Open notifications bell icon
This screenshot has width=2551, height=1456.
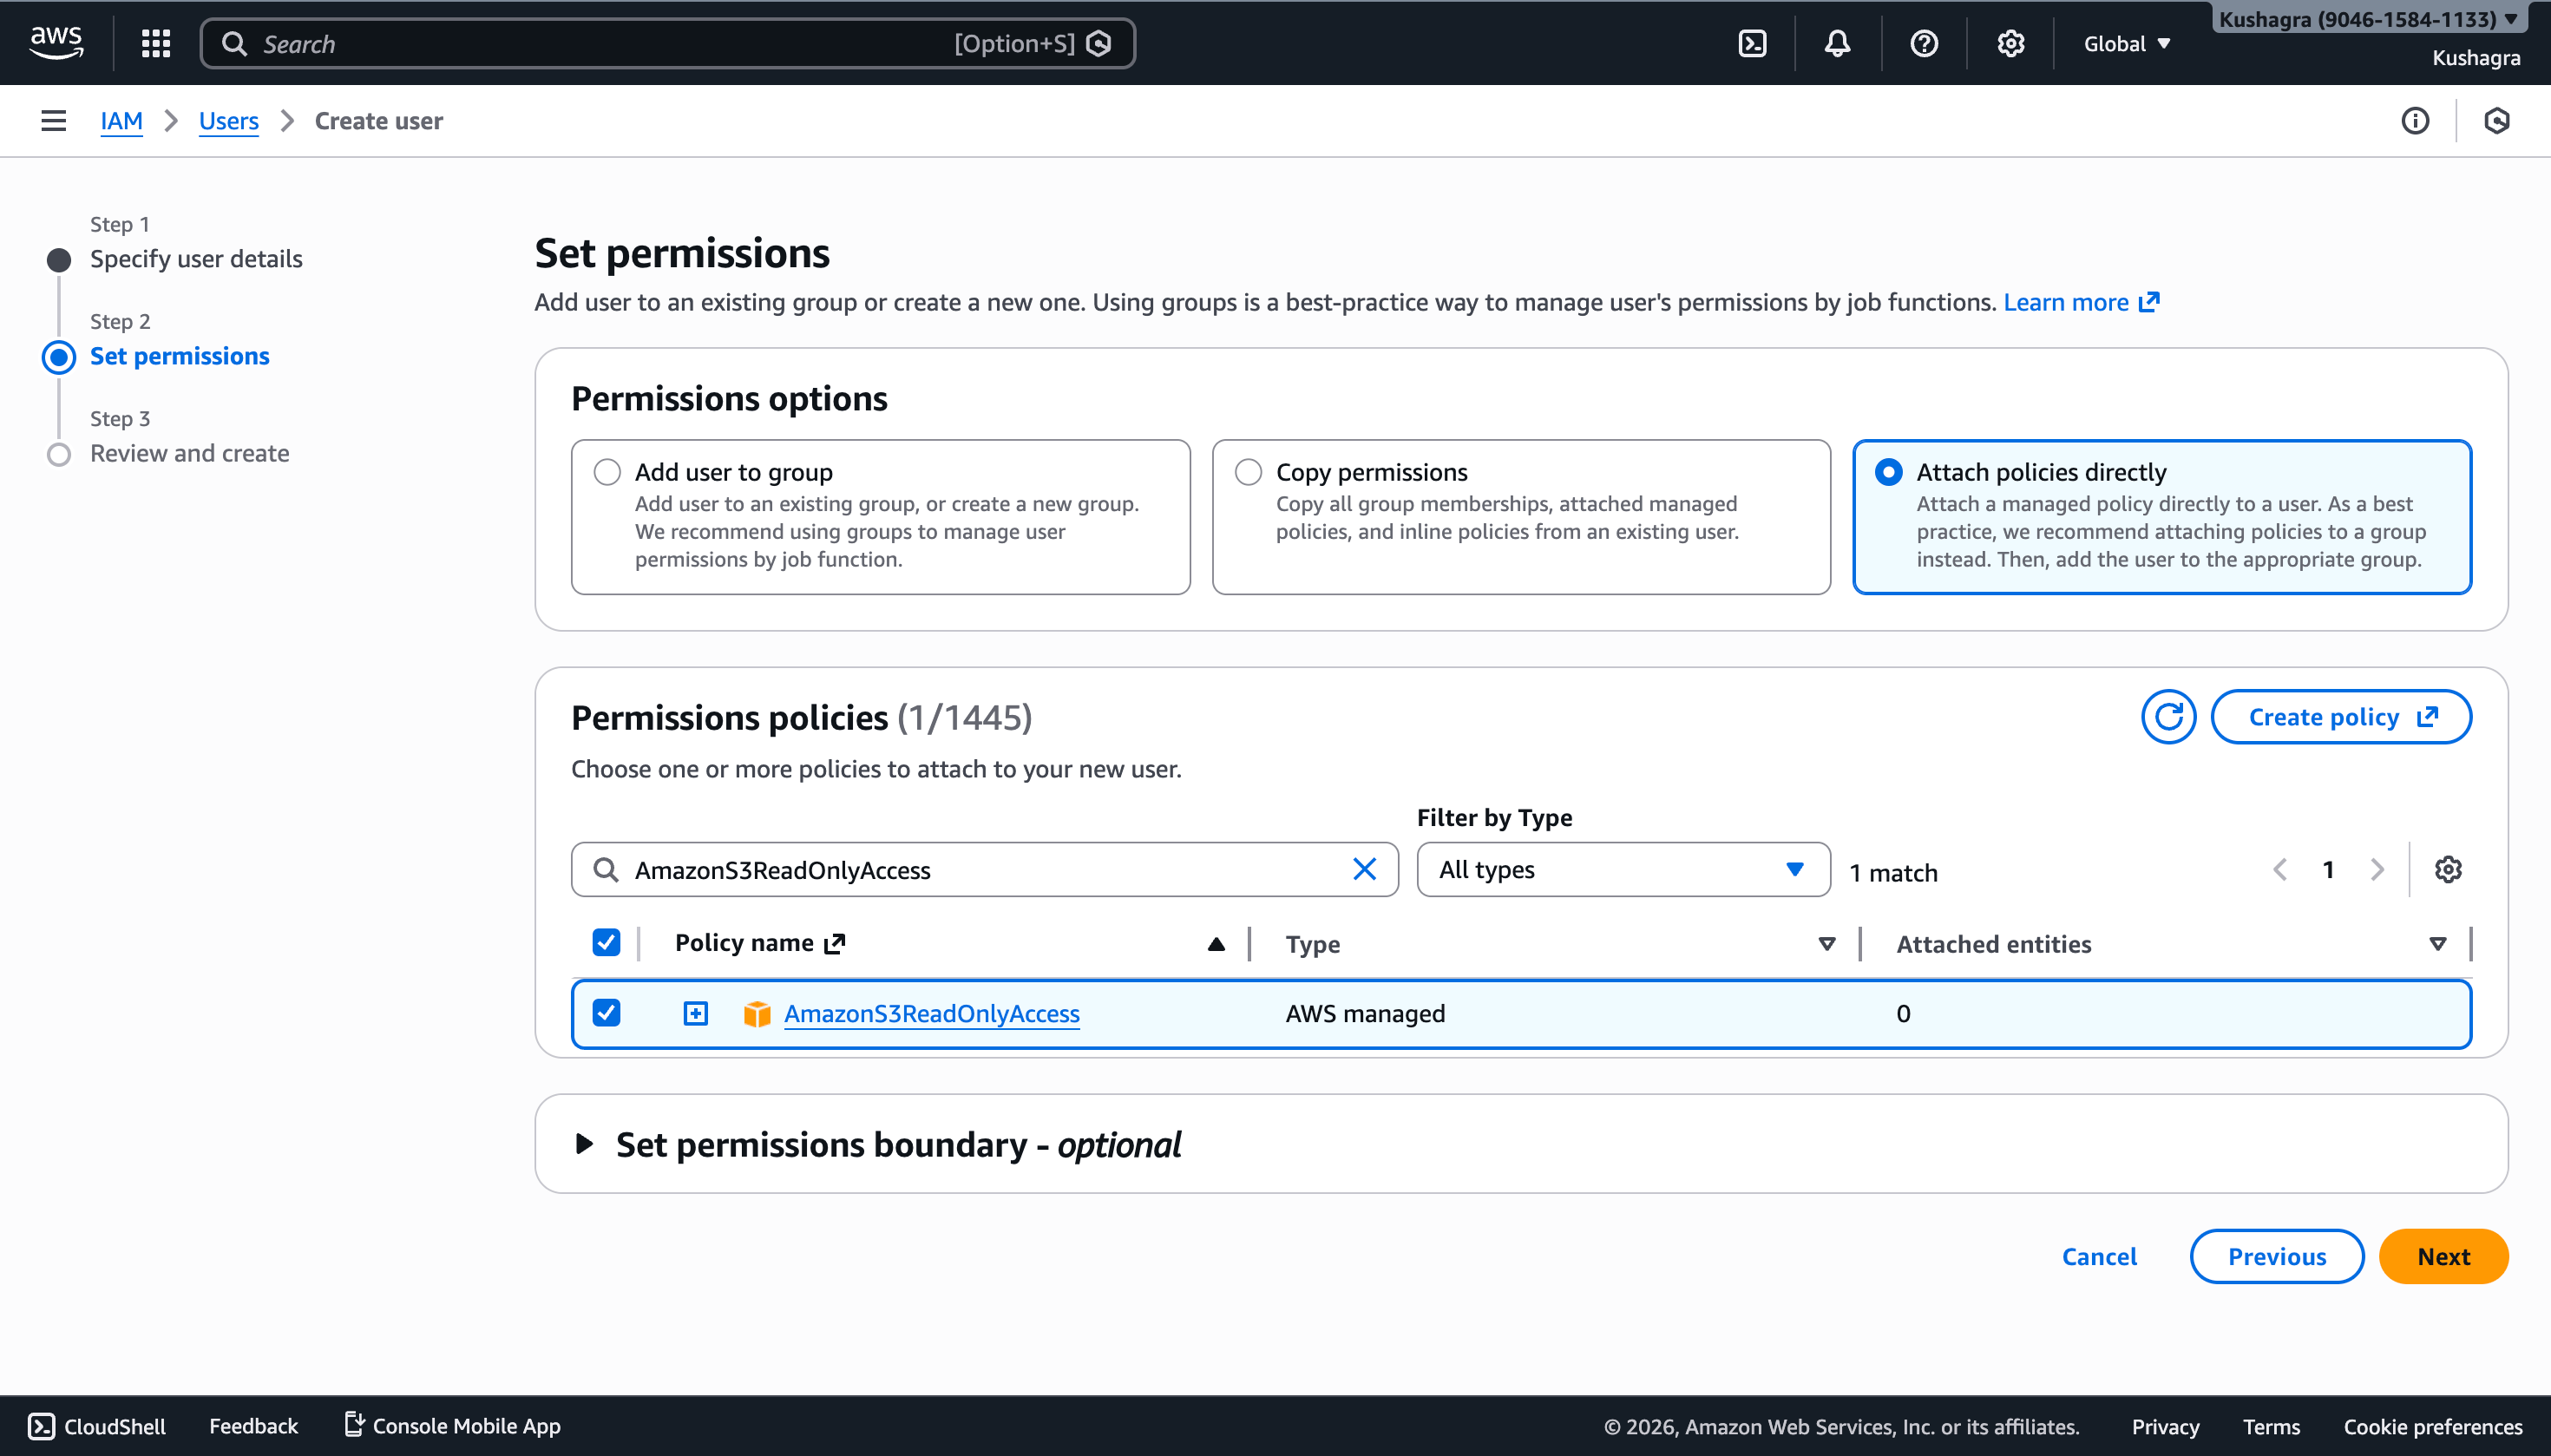(x=1838, y=44)
